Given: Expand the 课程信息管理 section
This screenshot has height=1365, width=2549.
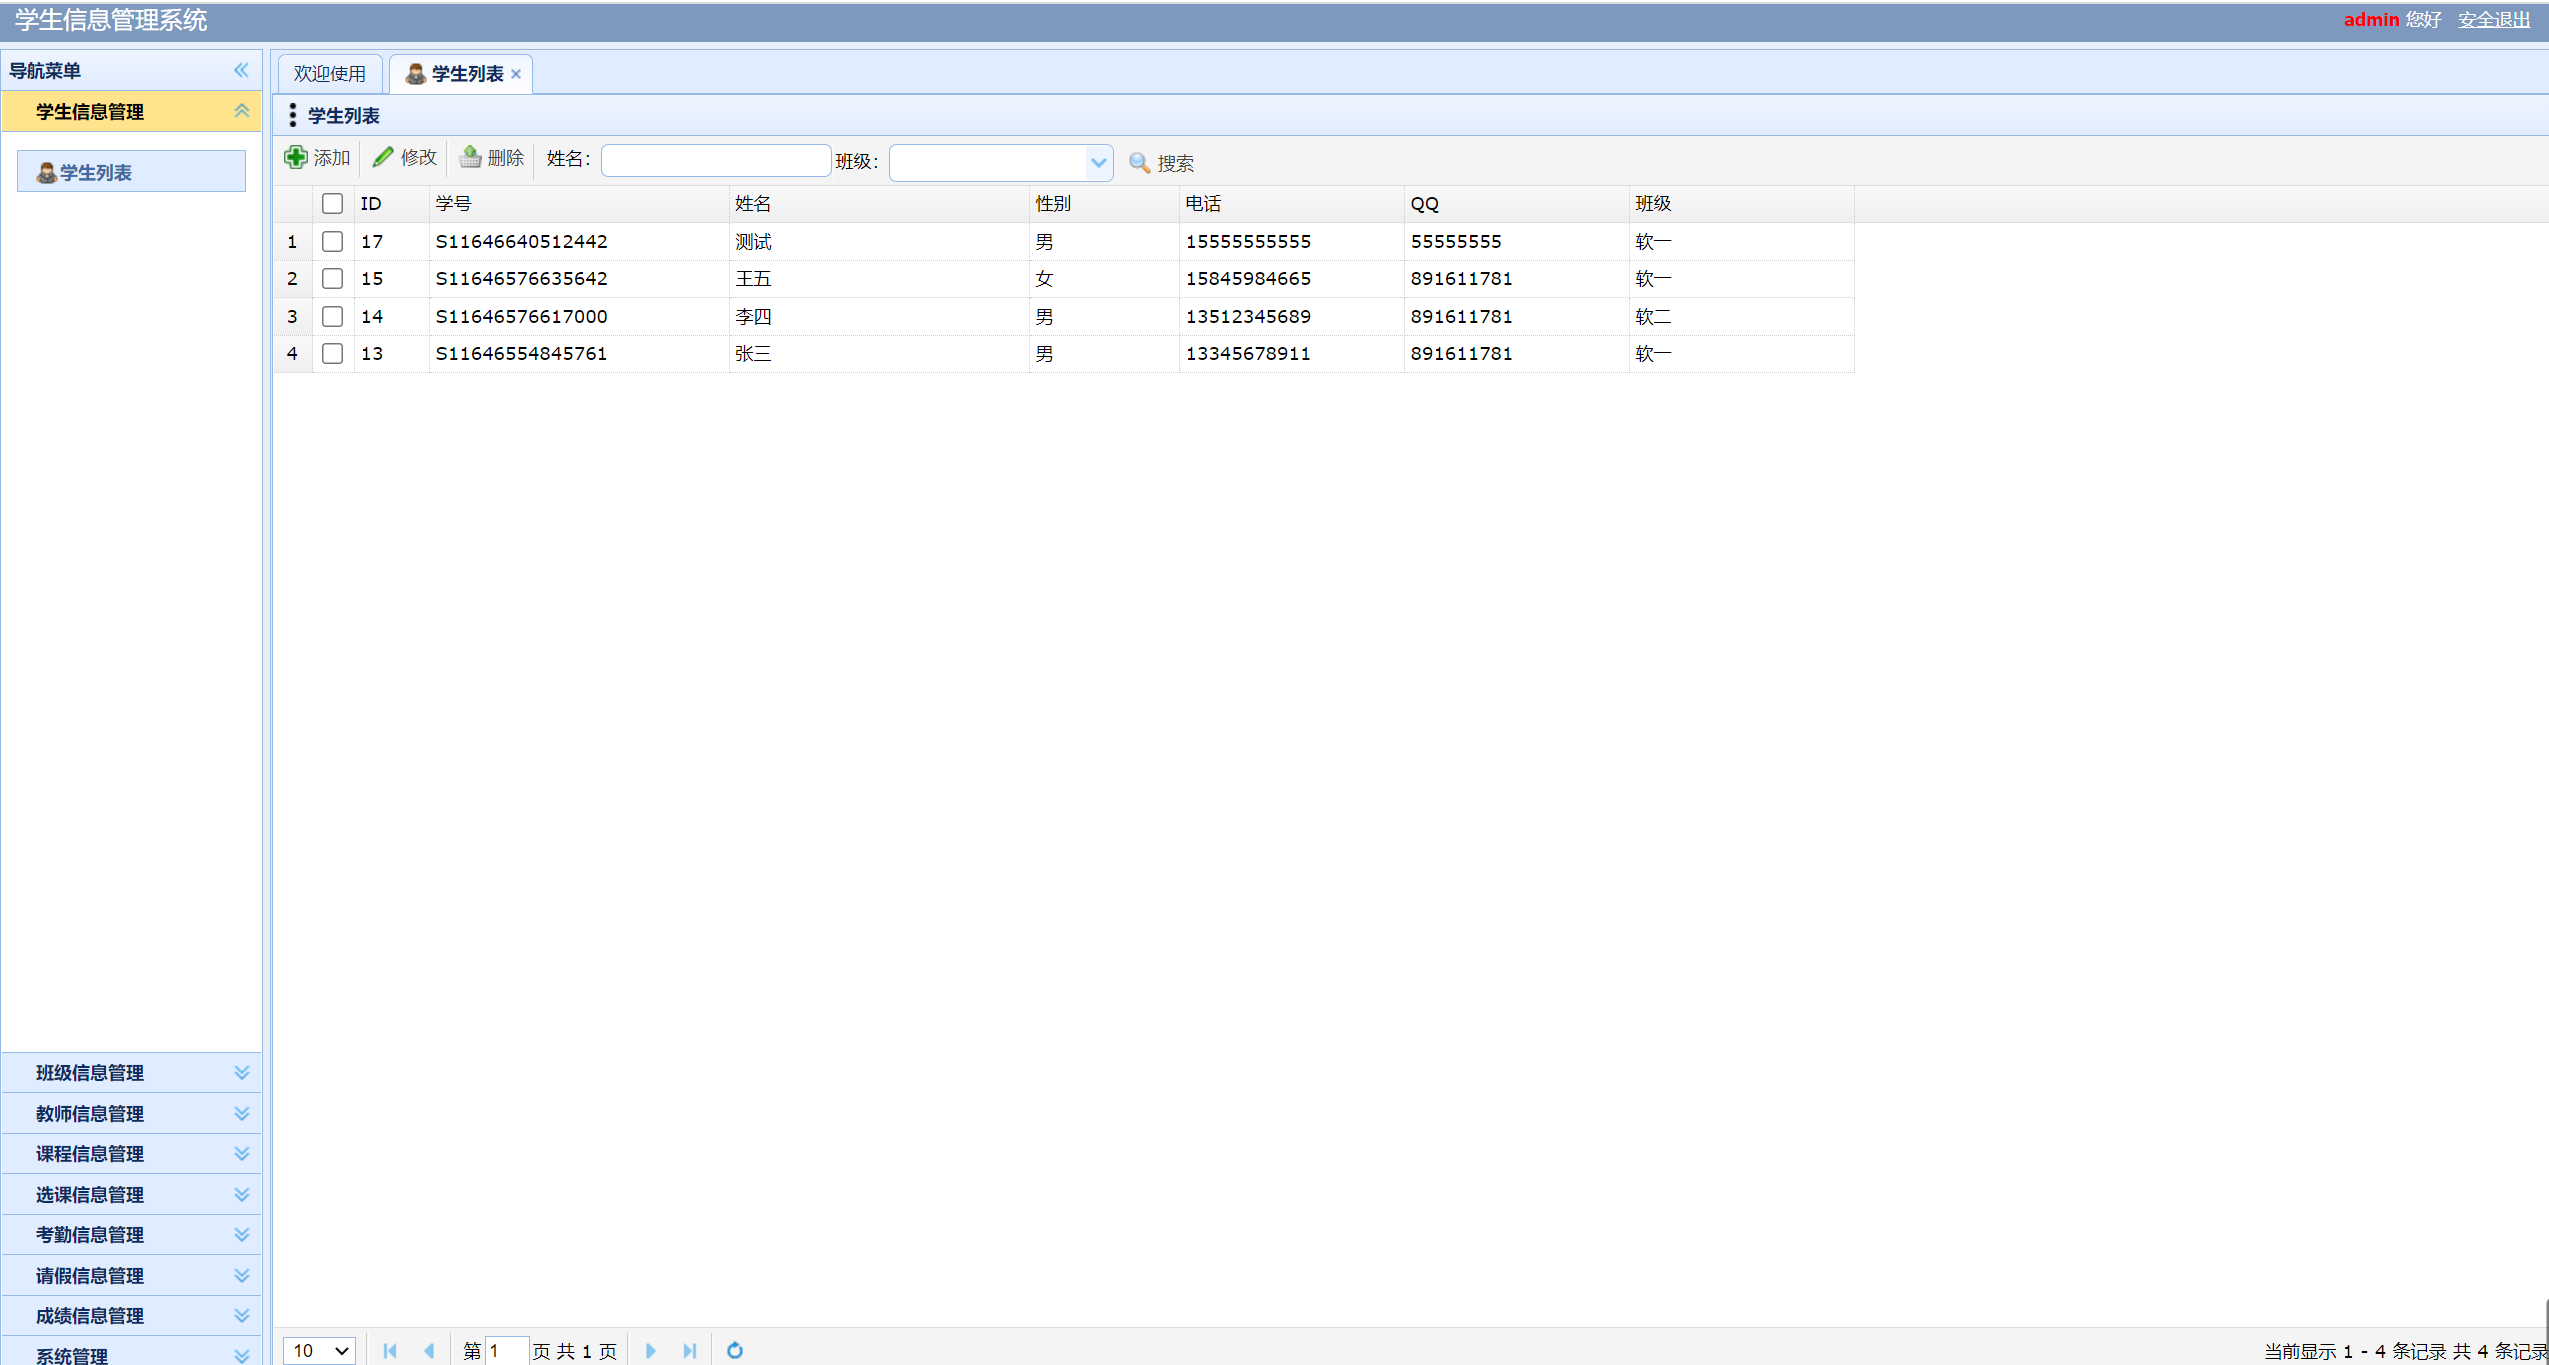Looking at the screenshot, I should [x=241, y=1153].
